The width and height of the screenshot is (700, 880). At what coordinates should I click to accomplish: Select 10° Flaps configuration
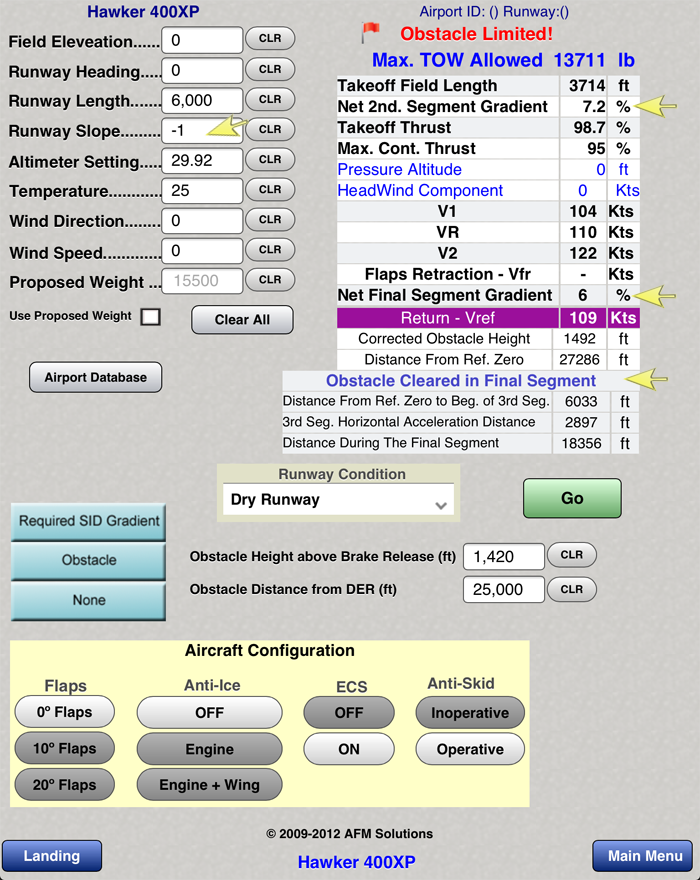[x=65, y=749]
